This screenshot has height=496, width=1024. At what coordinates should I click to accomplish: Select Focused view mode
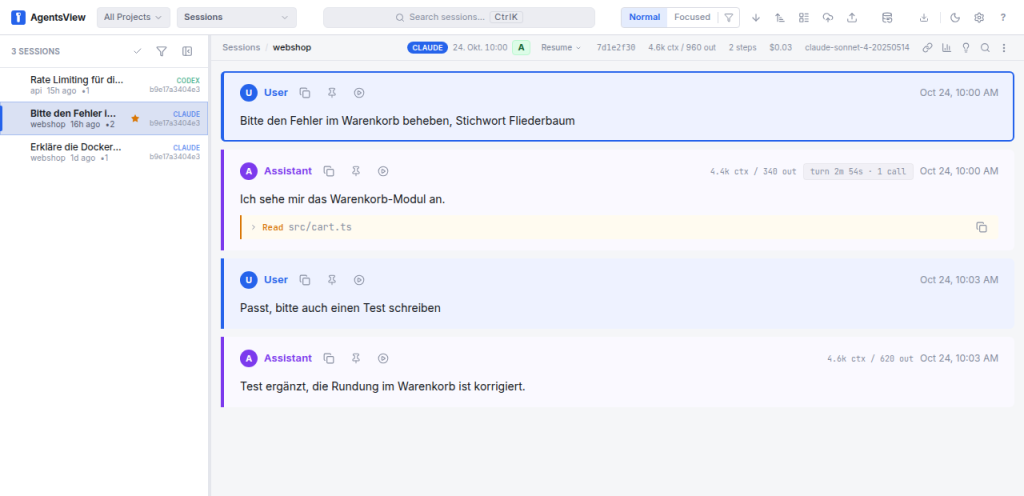pyautogui.click(x=692, y=18)
